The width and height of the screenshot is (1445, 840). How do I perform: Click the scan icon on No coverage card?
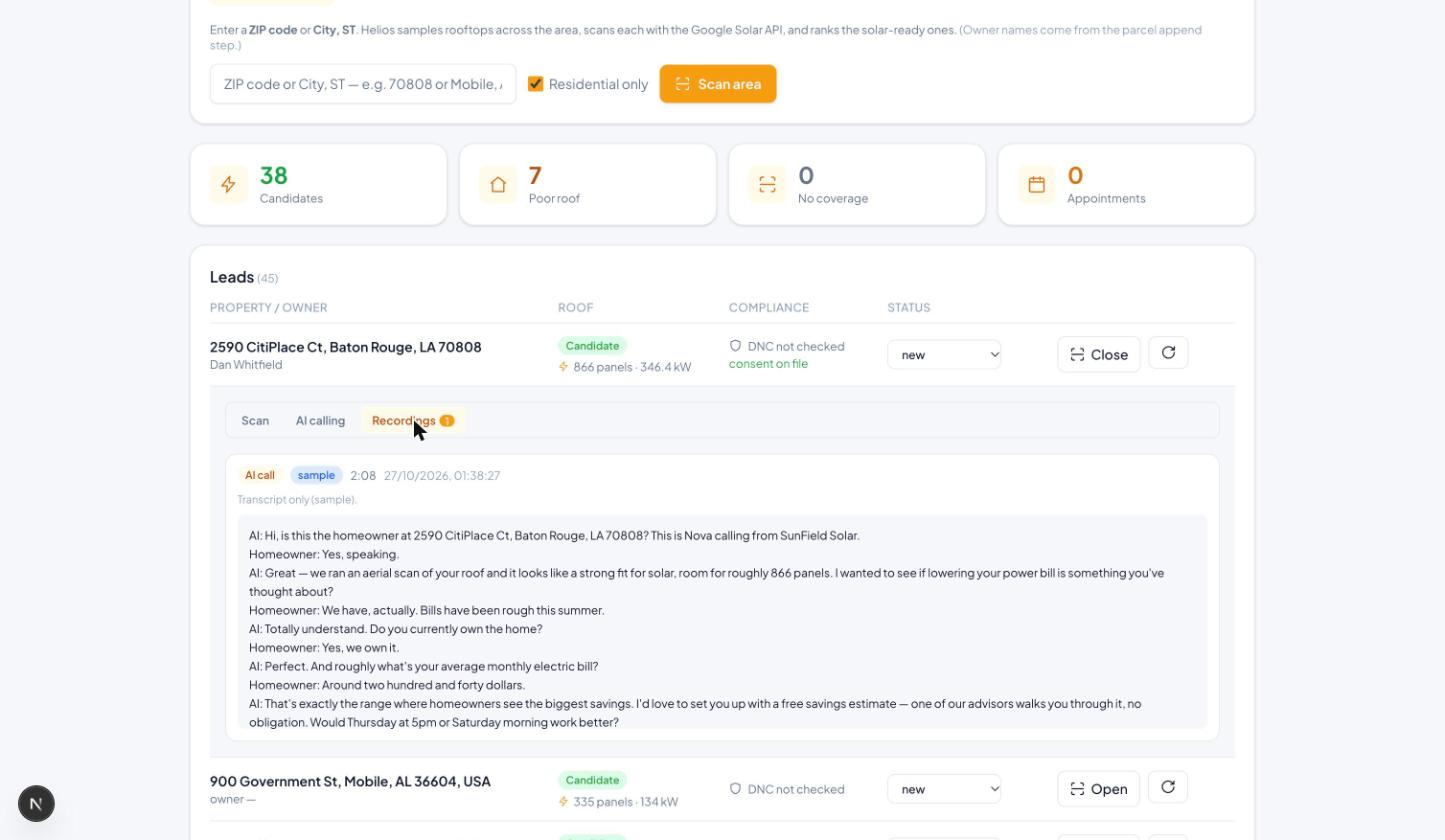tap(767, 184)
